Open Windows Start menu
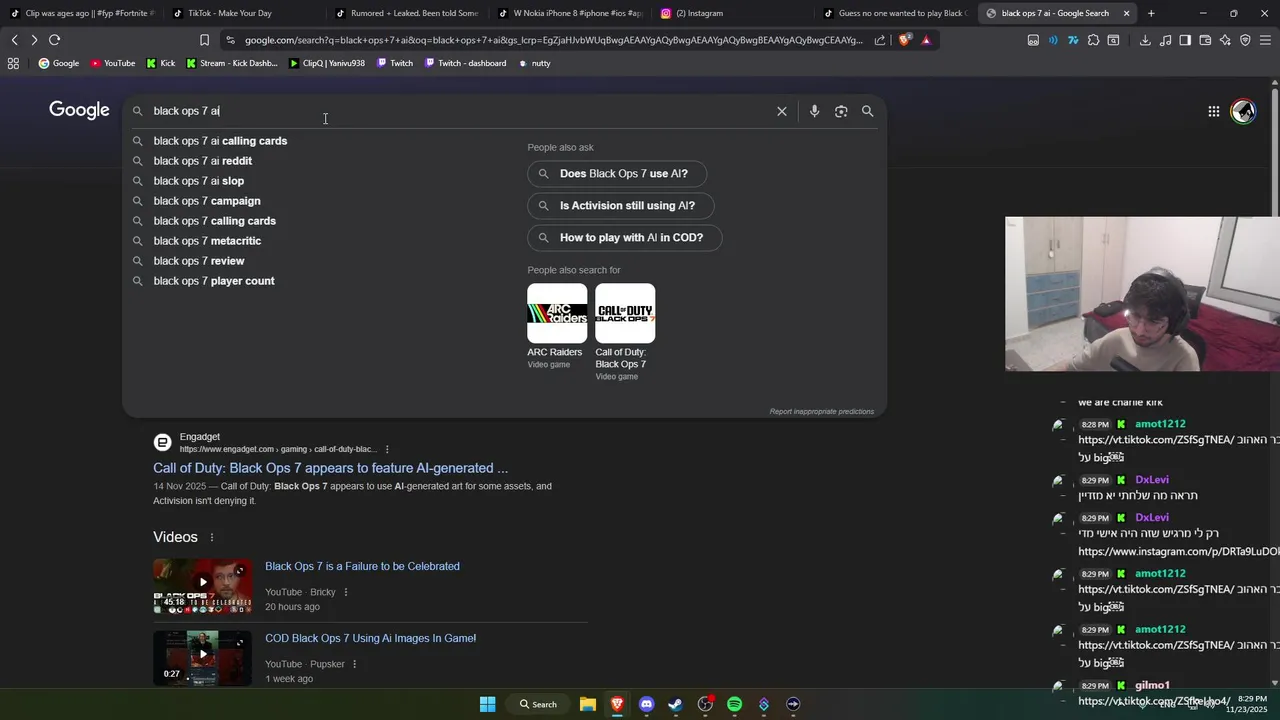Image resolution: width=1280 pixels, height=720 pixels. point(487,704)
